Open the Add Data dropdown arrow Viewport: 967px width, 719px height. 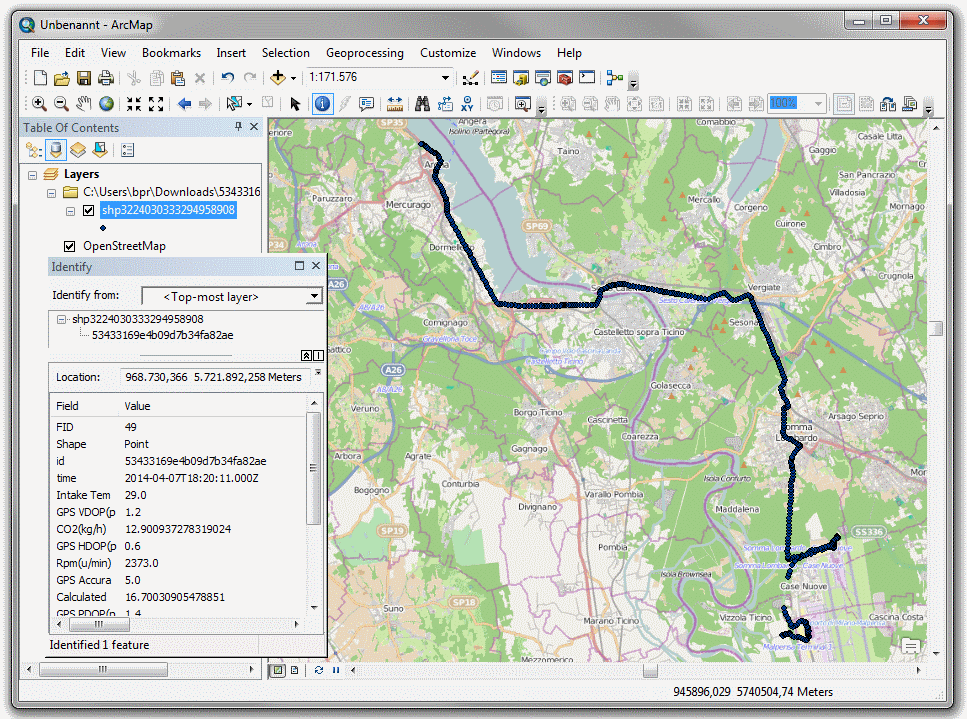(293, 78)
